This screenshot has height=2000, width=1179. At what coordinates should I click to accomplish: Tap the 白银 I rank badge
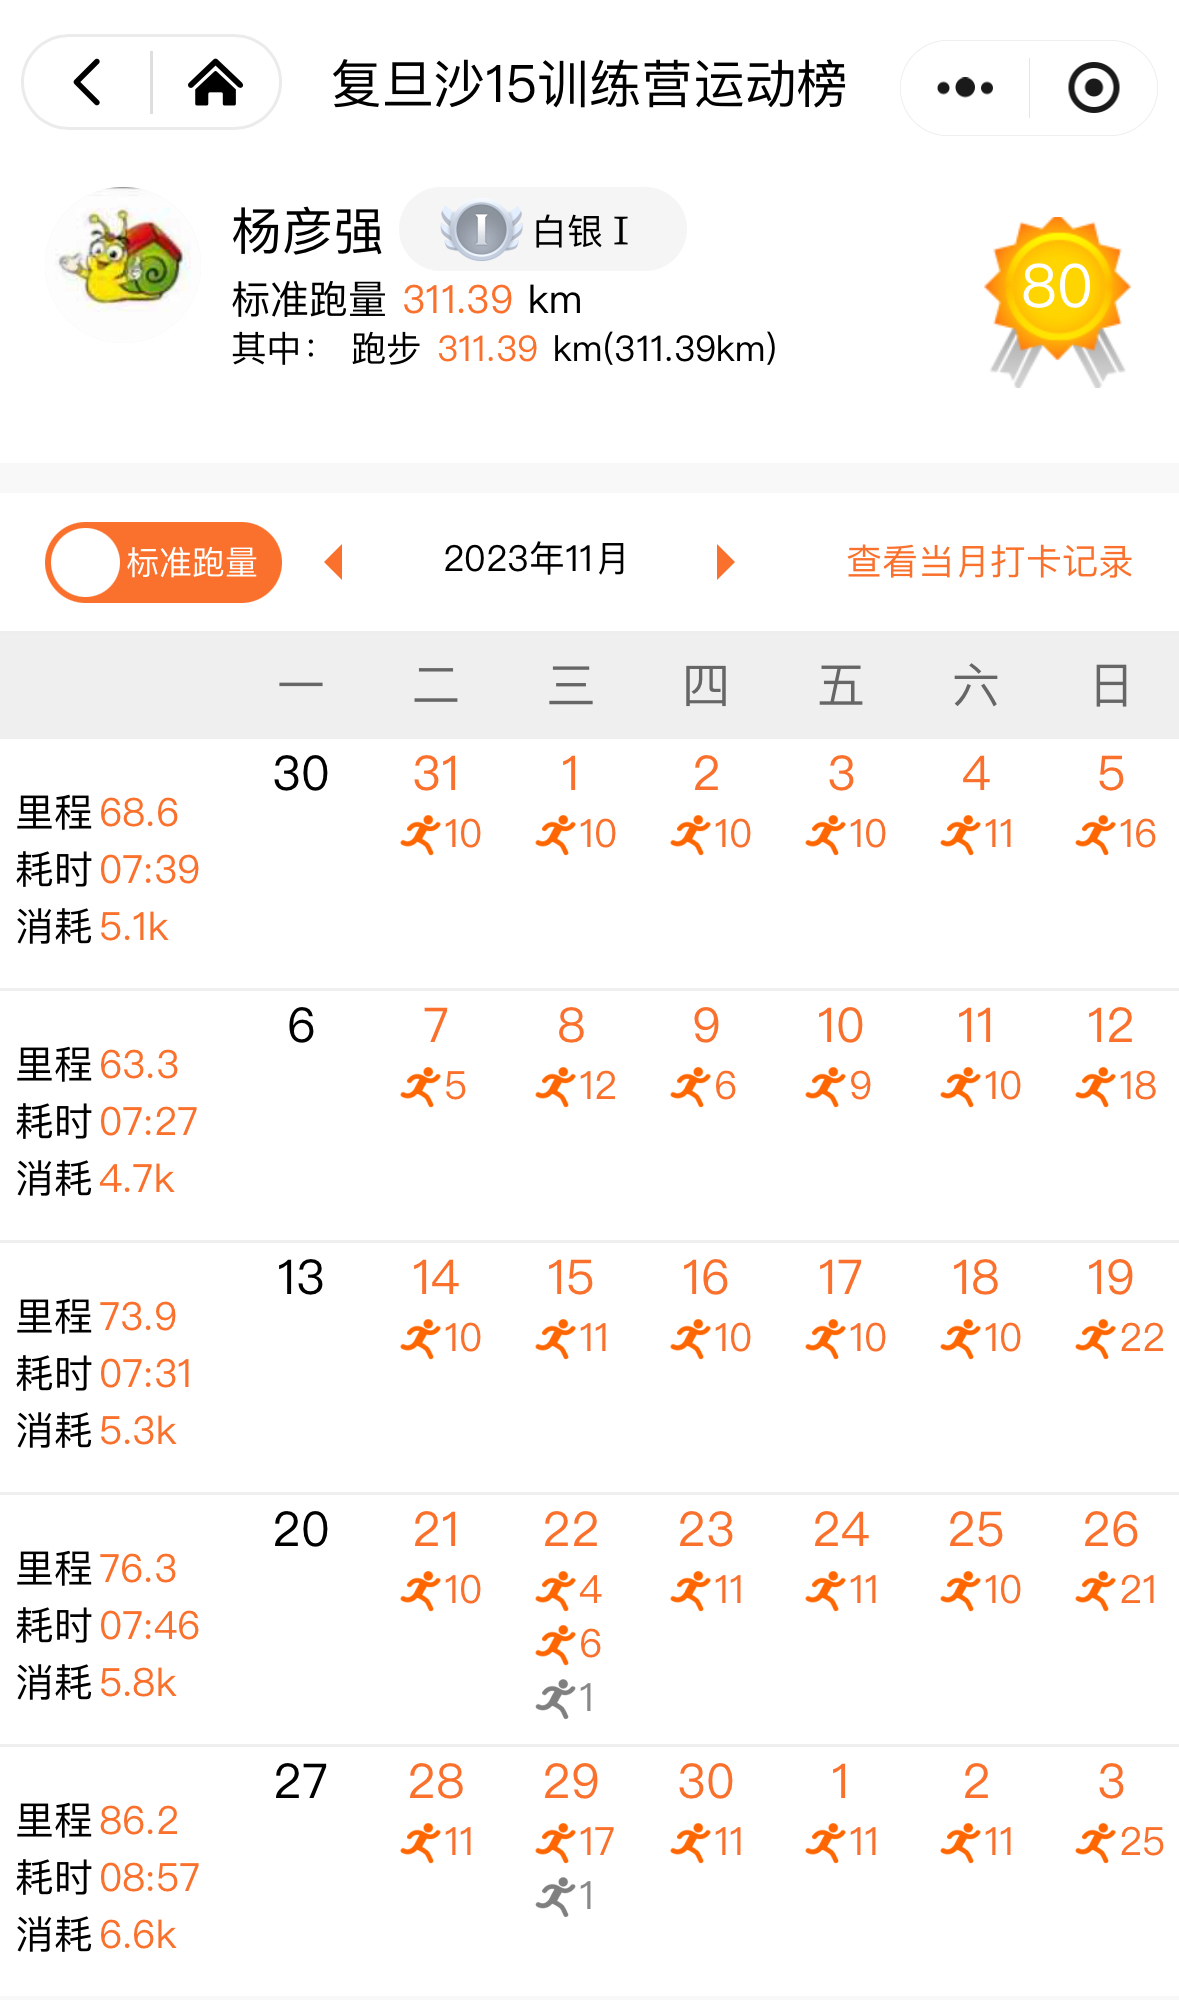pos(542,230)
